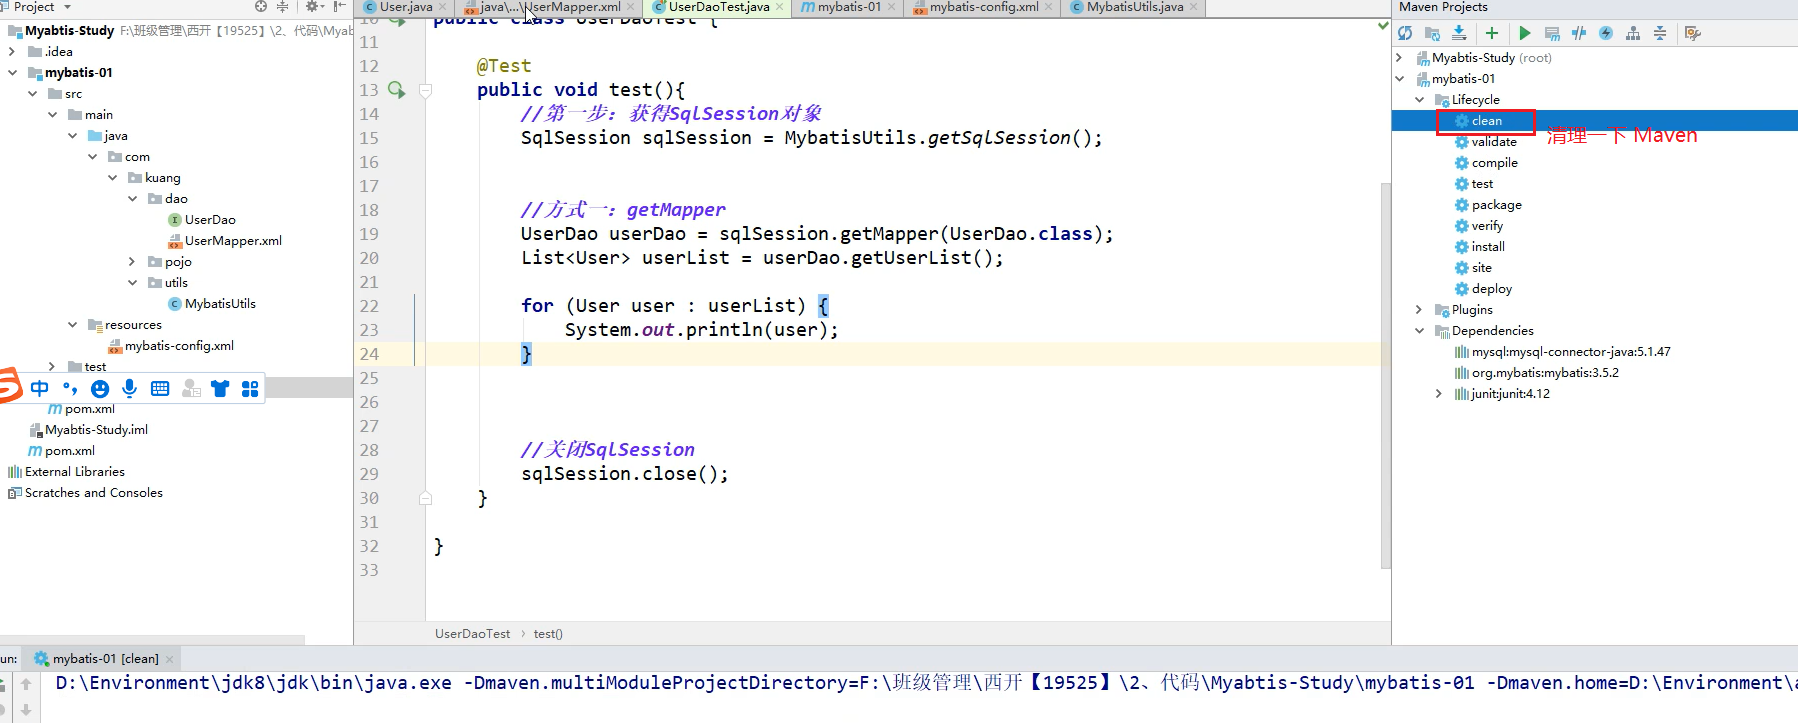Open MybatisUtils class in tree
The width and height of the screenshot is (1798, 723).
(x=212, y=303)
